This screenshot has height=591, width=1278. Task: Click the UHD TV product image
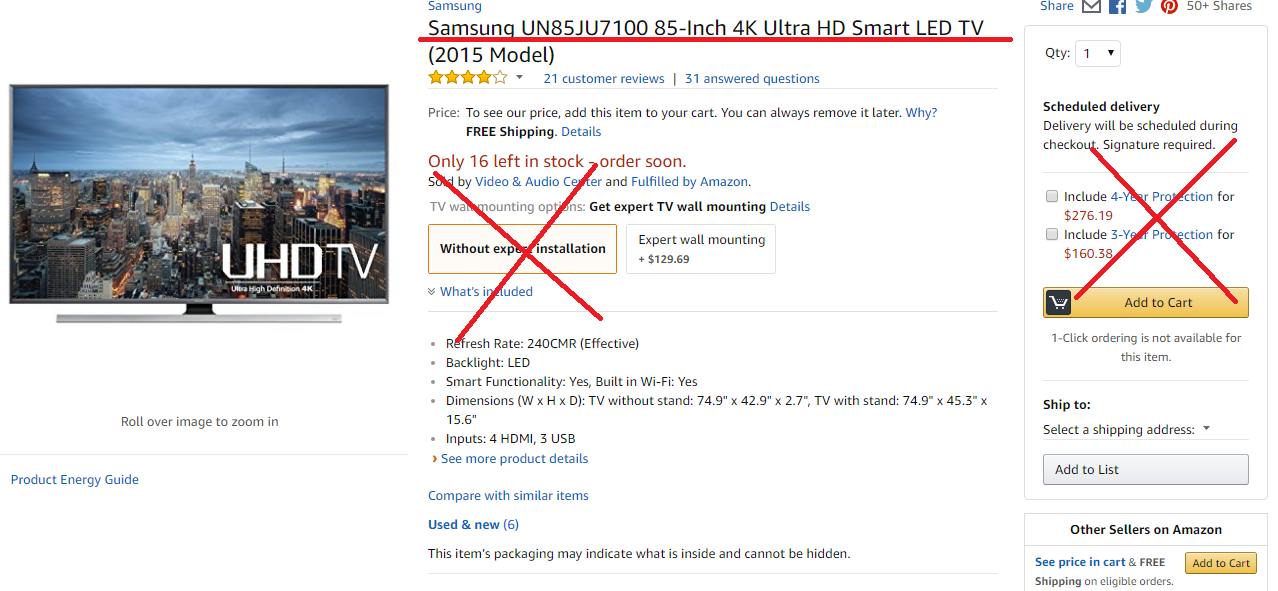(x=199, y=203)
